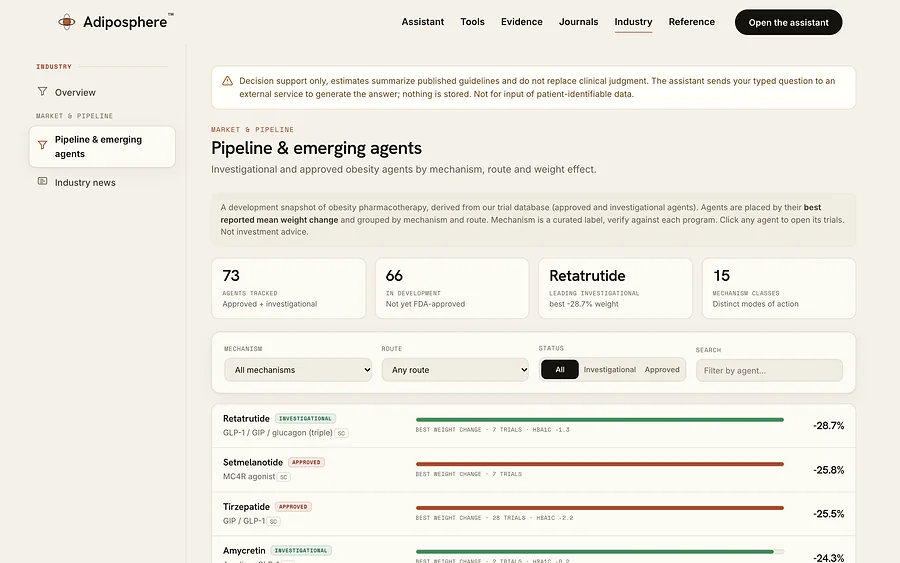Click the Investigational badge next to Amycretin
900x563 pixels.
coord(301,550)
